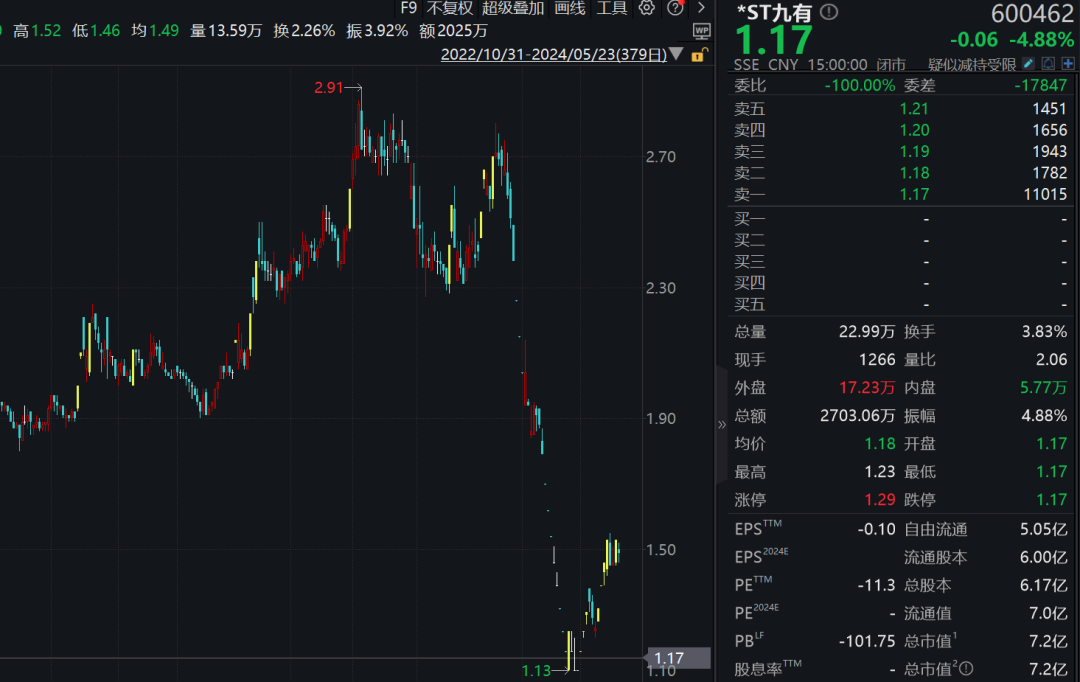Open the settings gear in the toolbar

646,8
